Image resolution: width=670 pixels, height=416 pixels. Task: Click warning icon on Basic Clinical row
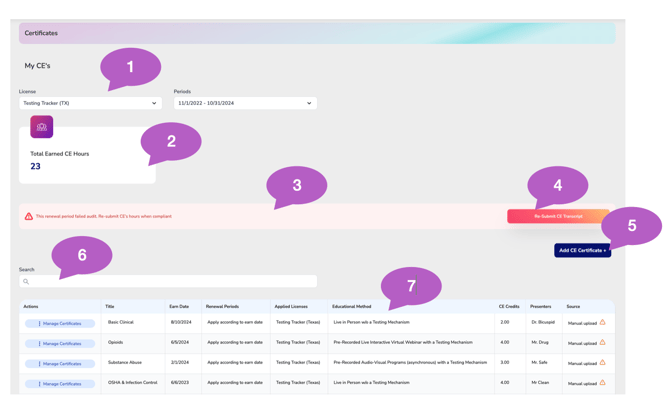point(602,323)
